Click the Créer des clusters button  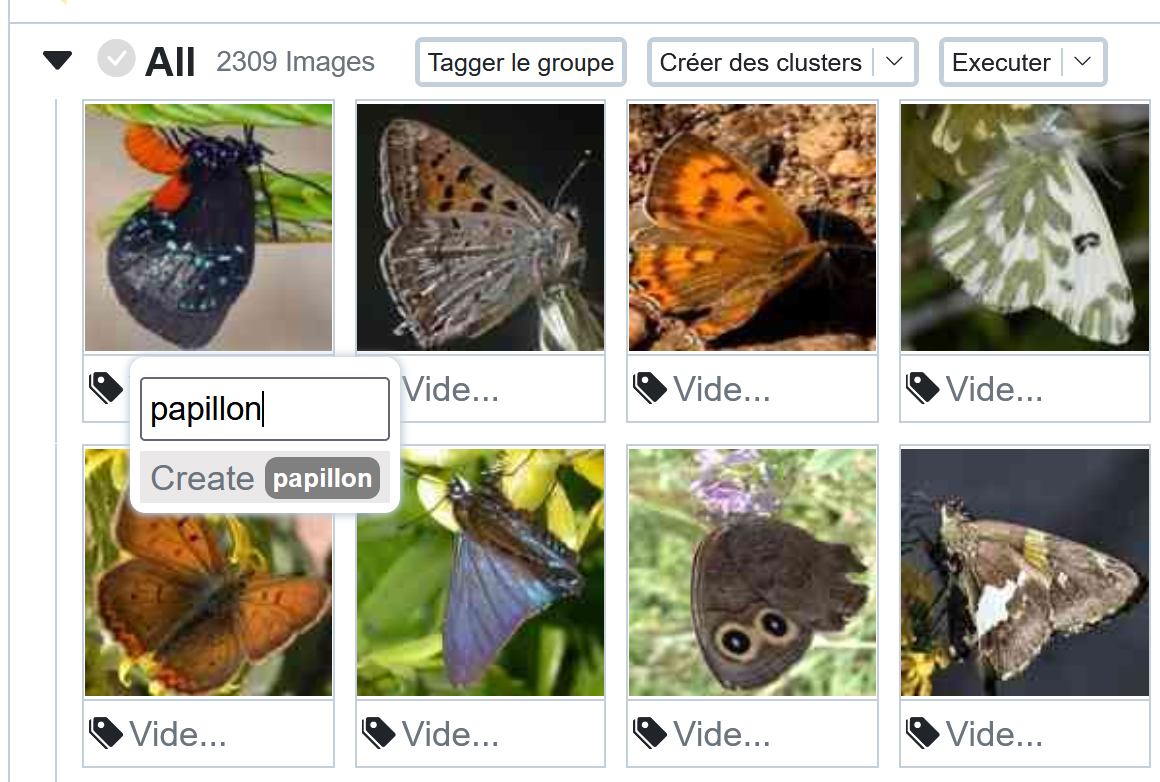pyautogui.click(x=761, y=62)
